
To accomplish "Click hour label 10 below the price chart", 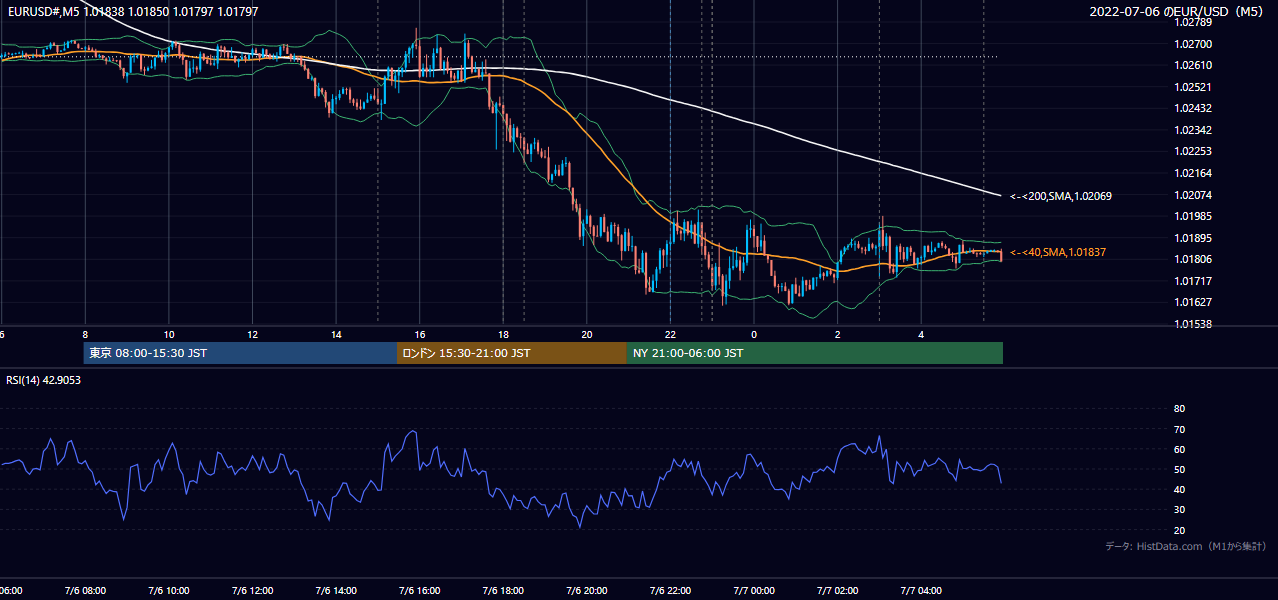I will (169, 334).
